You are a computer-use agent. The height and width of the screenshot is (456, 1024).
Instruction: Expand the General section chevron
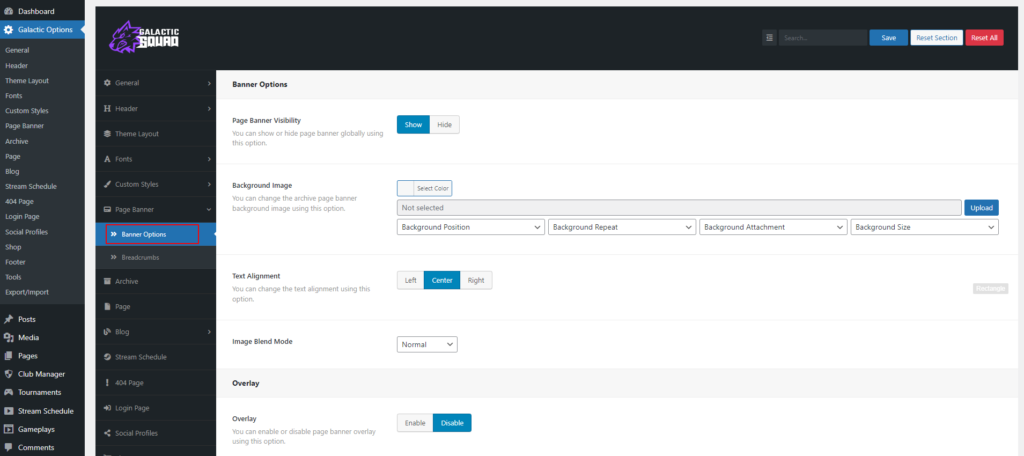(209, 83)
